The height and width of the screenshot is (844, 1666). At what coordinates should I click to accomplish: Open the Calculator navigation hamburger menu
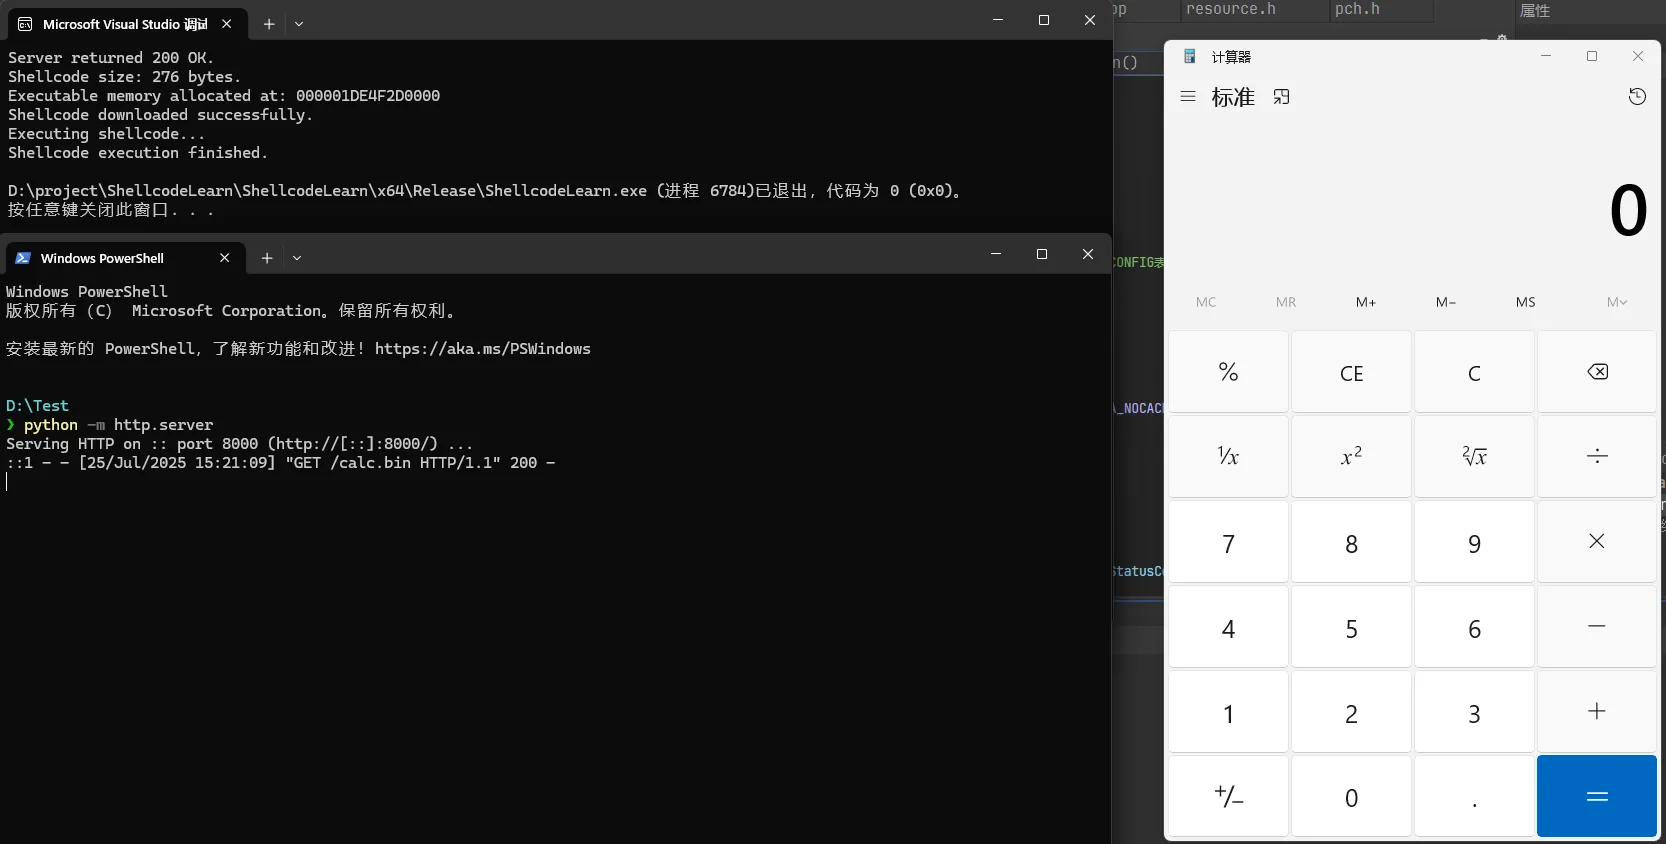tap(1188, 97)
